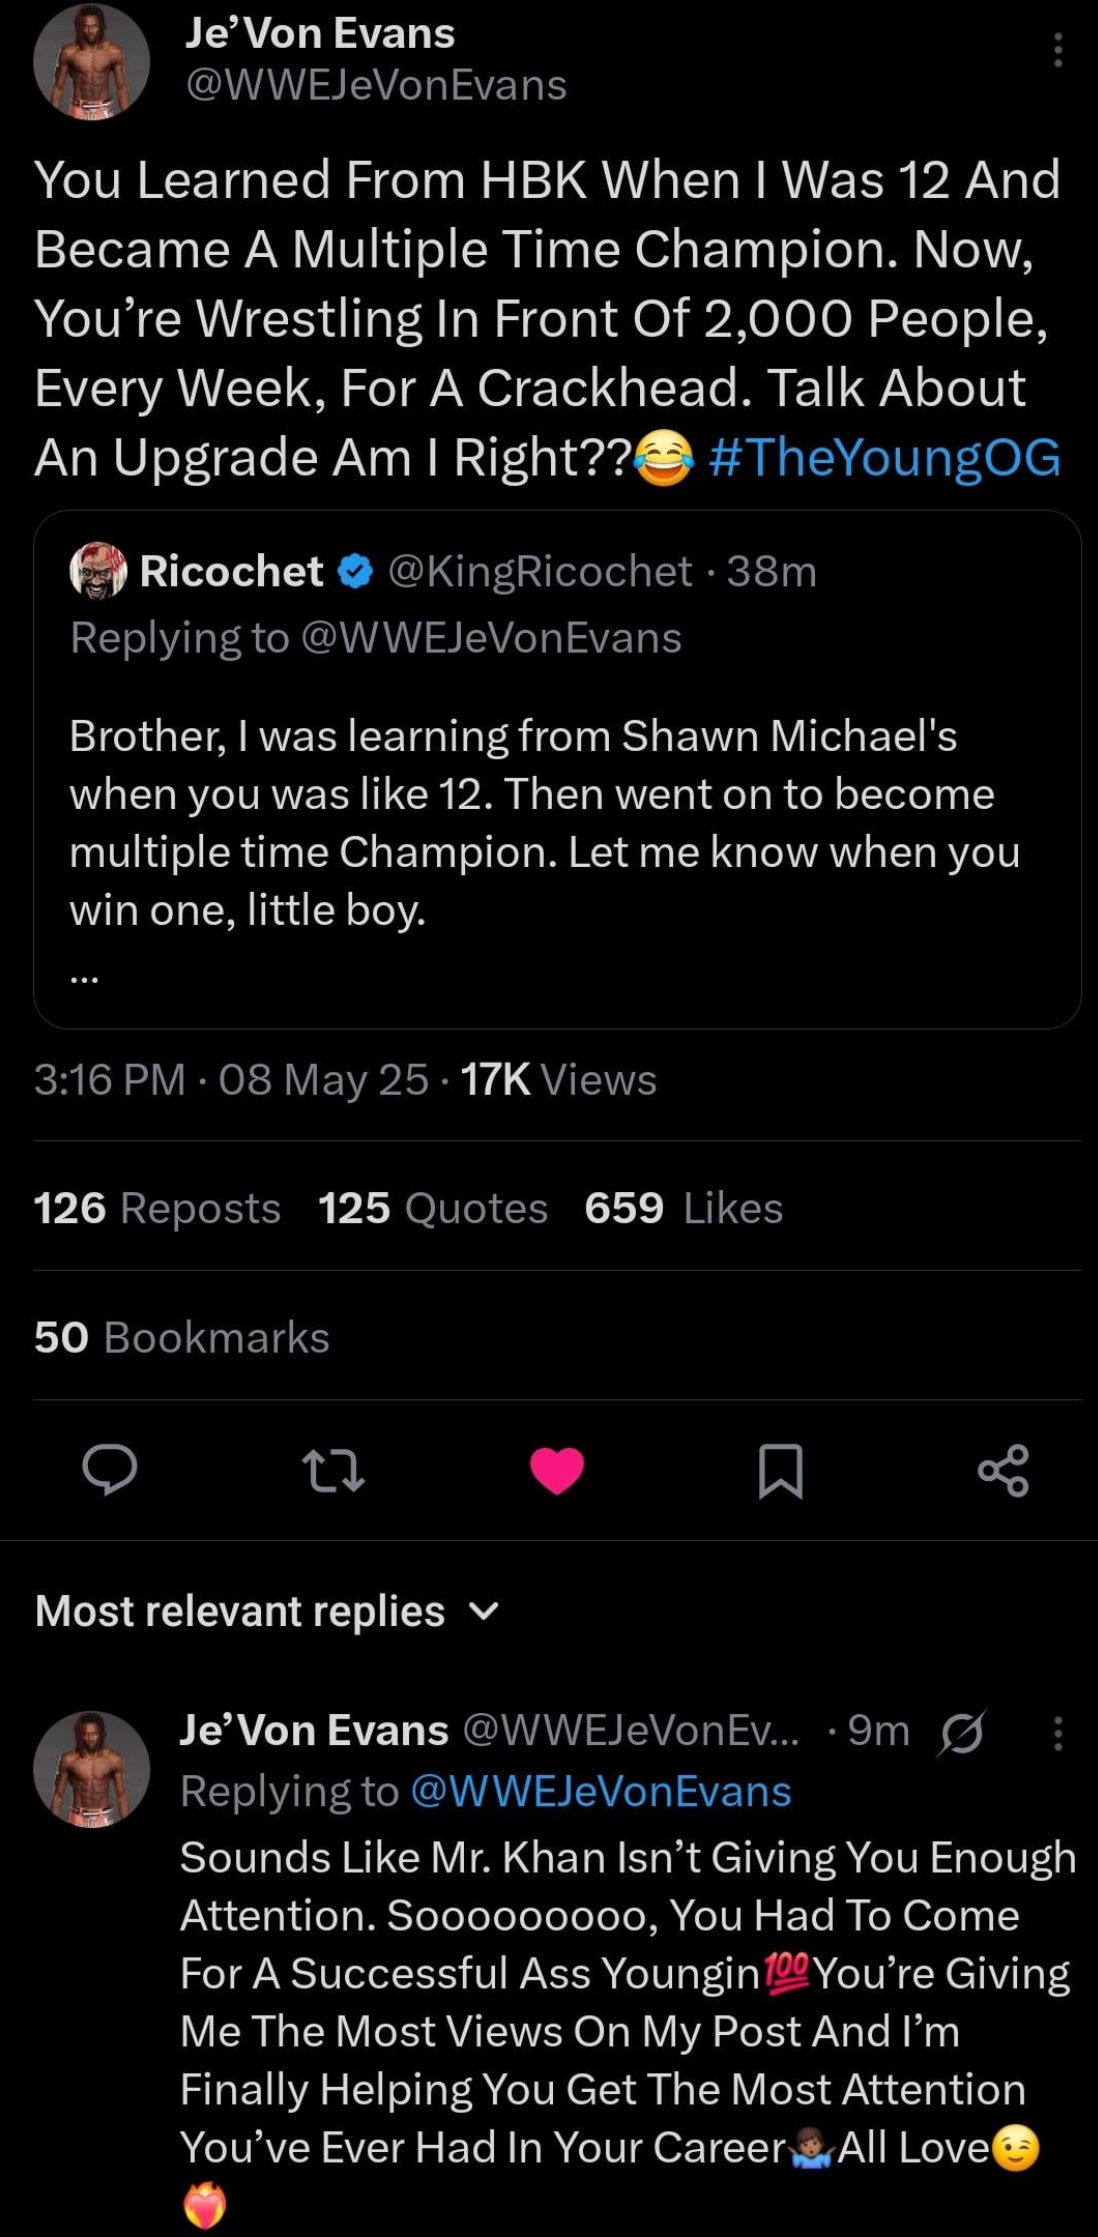Tap the repost arrows icon
Image resolution: width=1098 pixels, height=2237 pixels.
(333, 1470)
